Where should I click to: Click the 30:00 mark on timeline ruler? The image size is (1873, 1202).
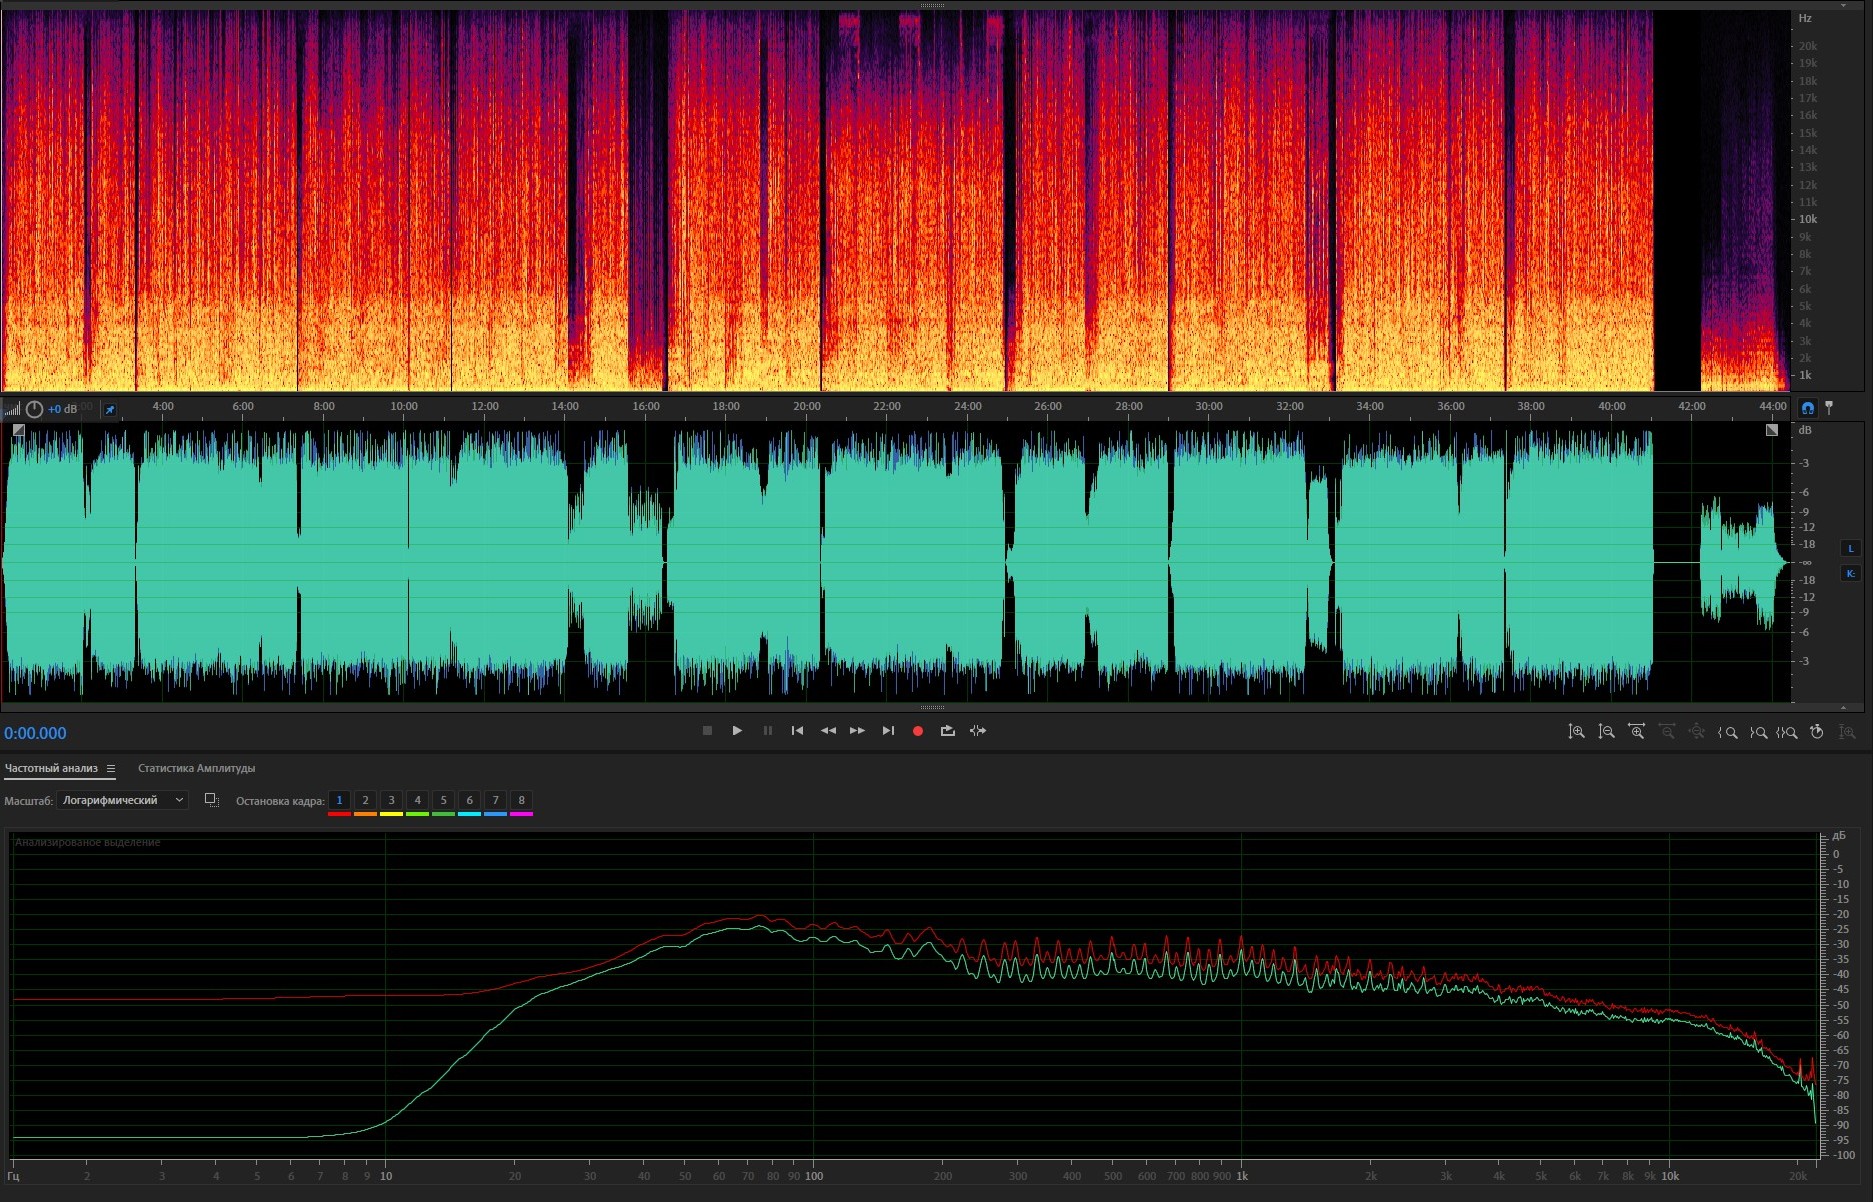tap(1209, 406)
